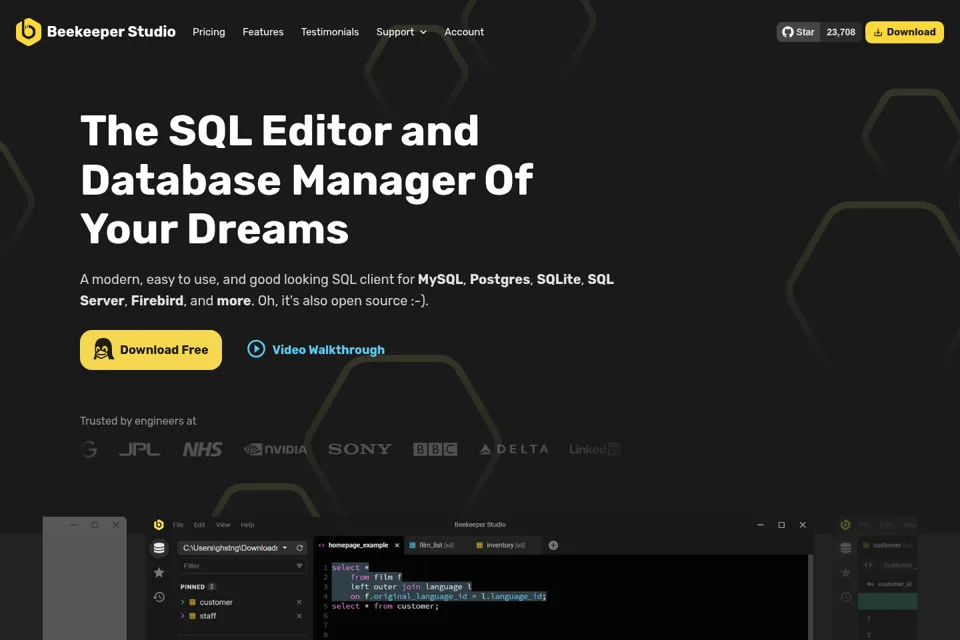
Task: Click the vertical scrollbar in the query editor
Action: [811, 597]
